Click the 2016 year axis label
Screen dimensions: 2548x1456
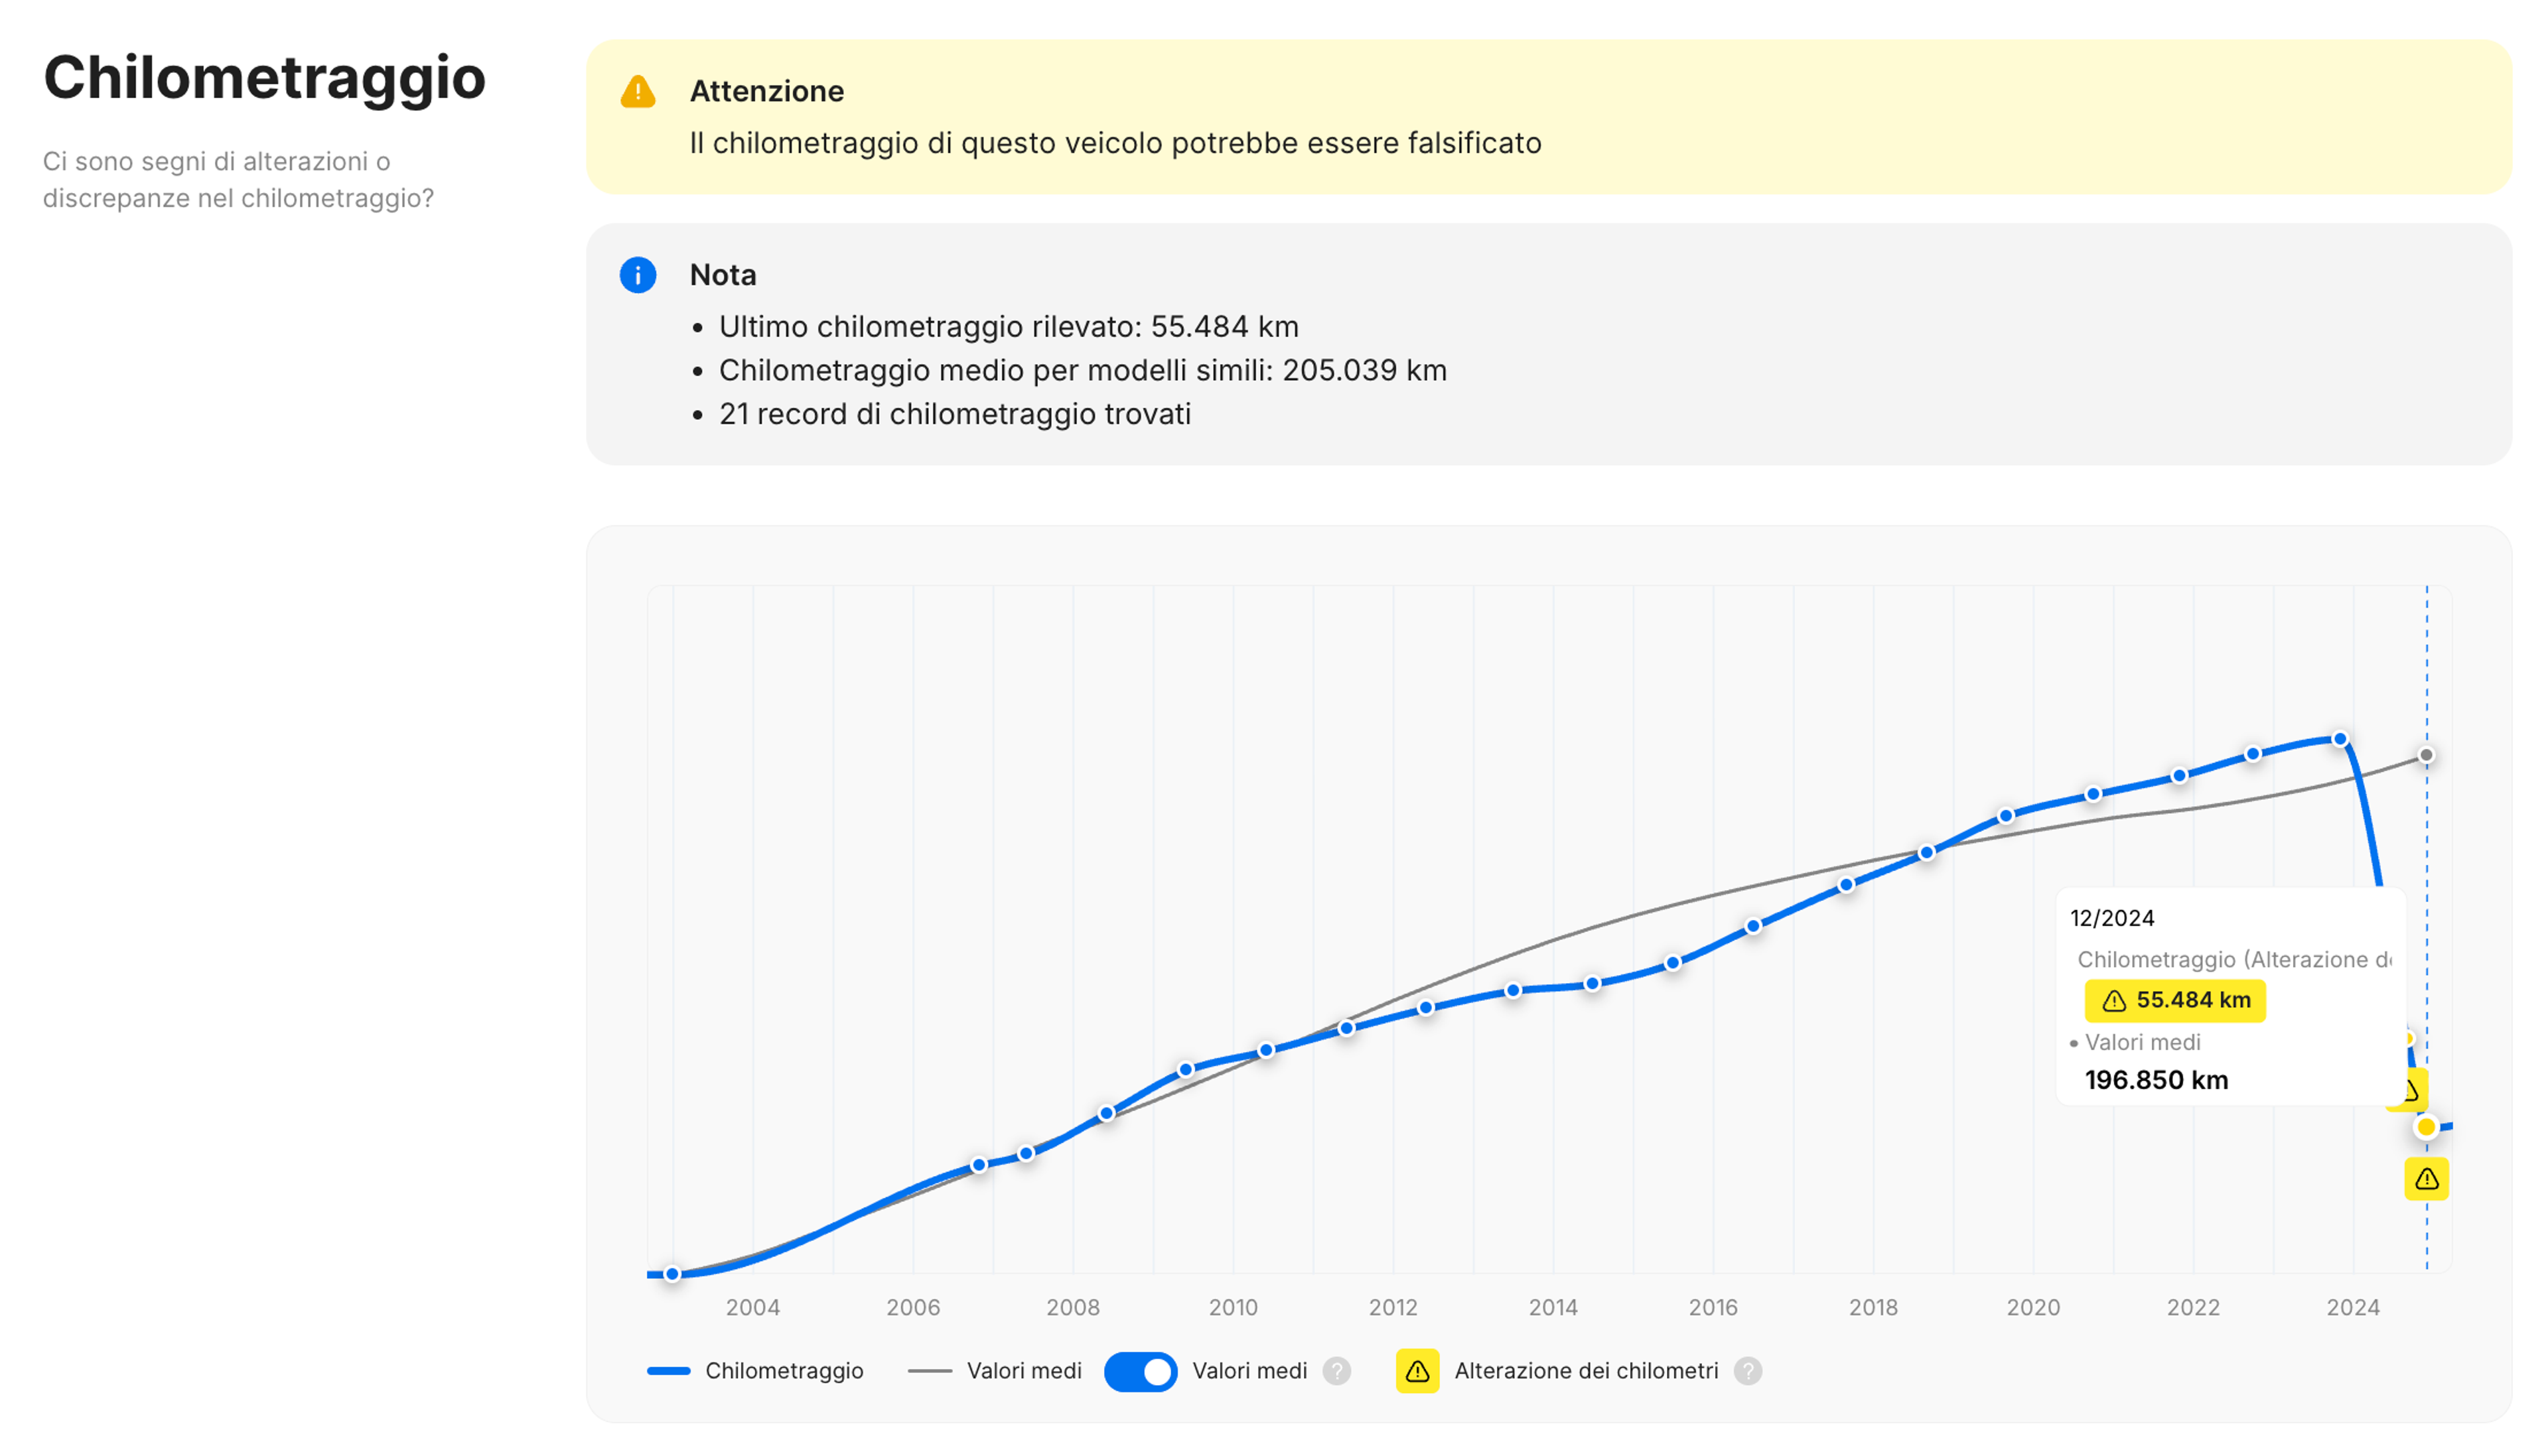1714,1307
